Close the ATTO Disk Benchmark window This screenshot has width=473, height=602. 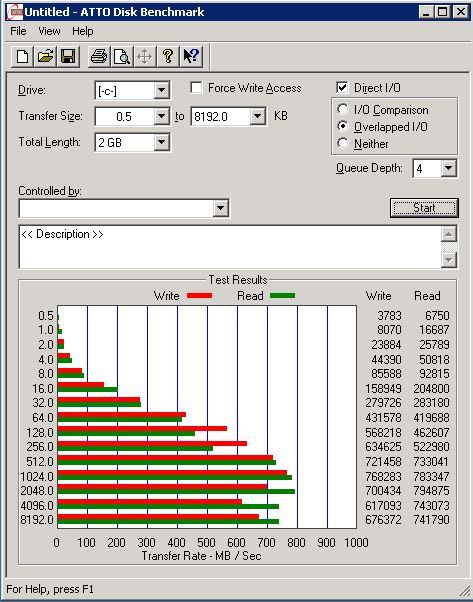pos(460,12)
